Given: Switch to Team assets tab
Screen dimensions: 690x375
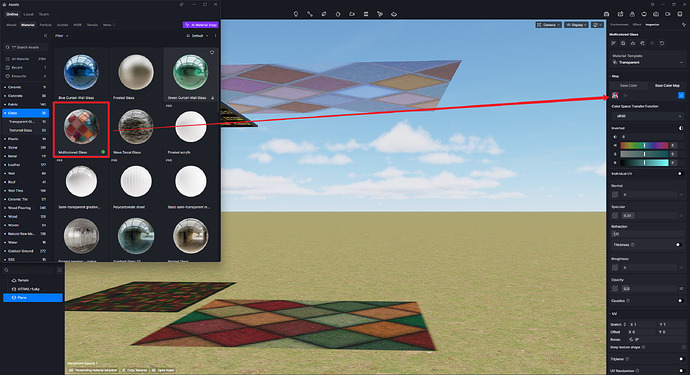Looking at the screenshot, I should (44, 14).
